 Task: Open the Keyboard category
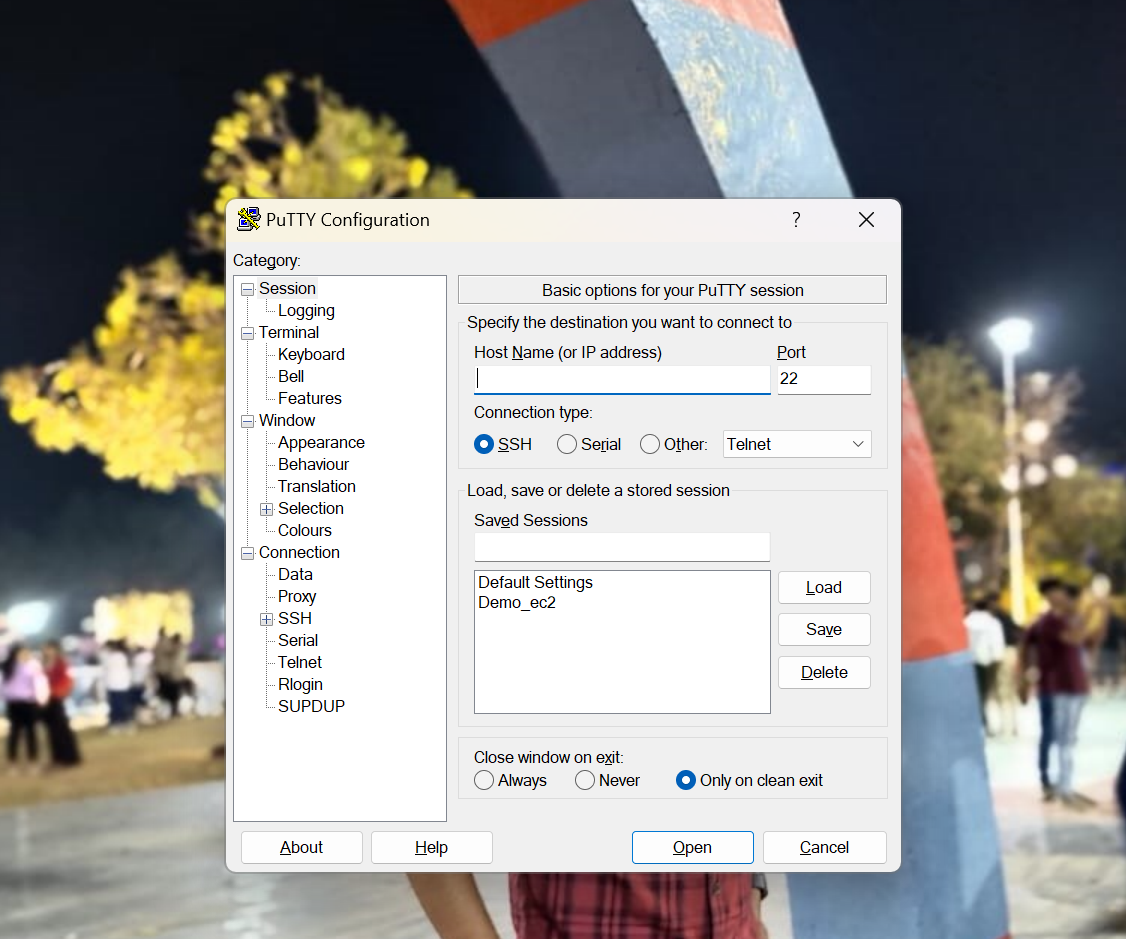[311, 355]
